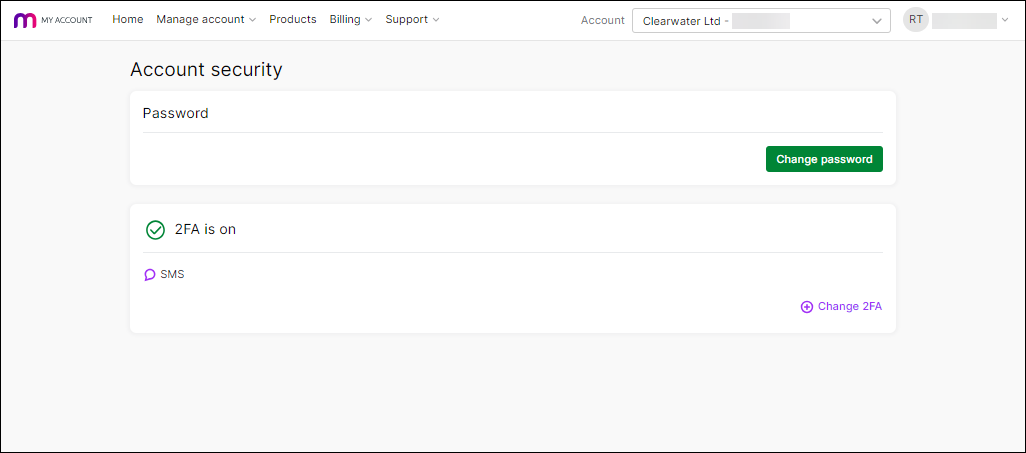Click the 2FA is on status text
1026x453 pixels.
[205, 230]
